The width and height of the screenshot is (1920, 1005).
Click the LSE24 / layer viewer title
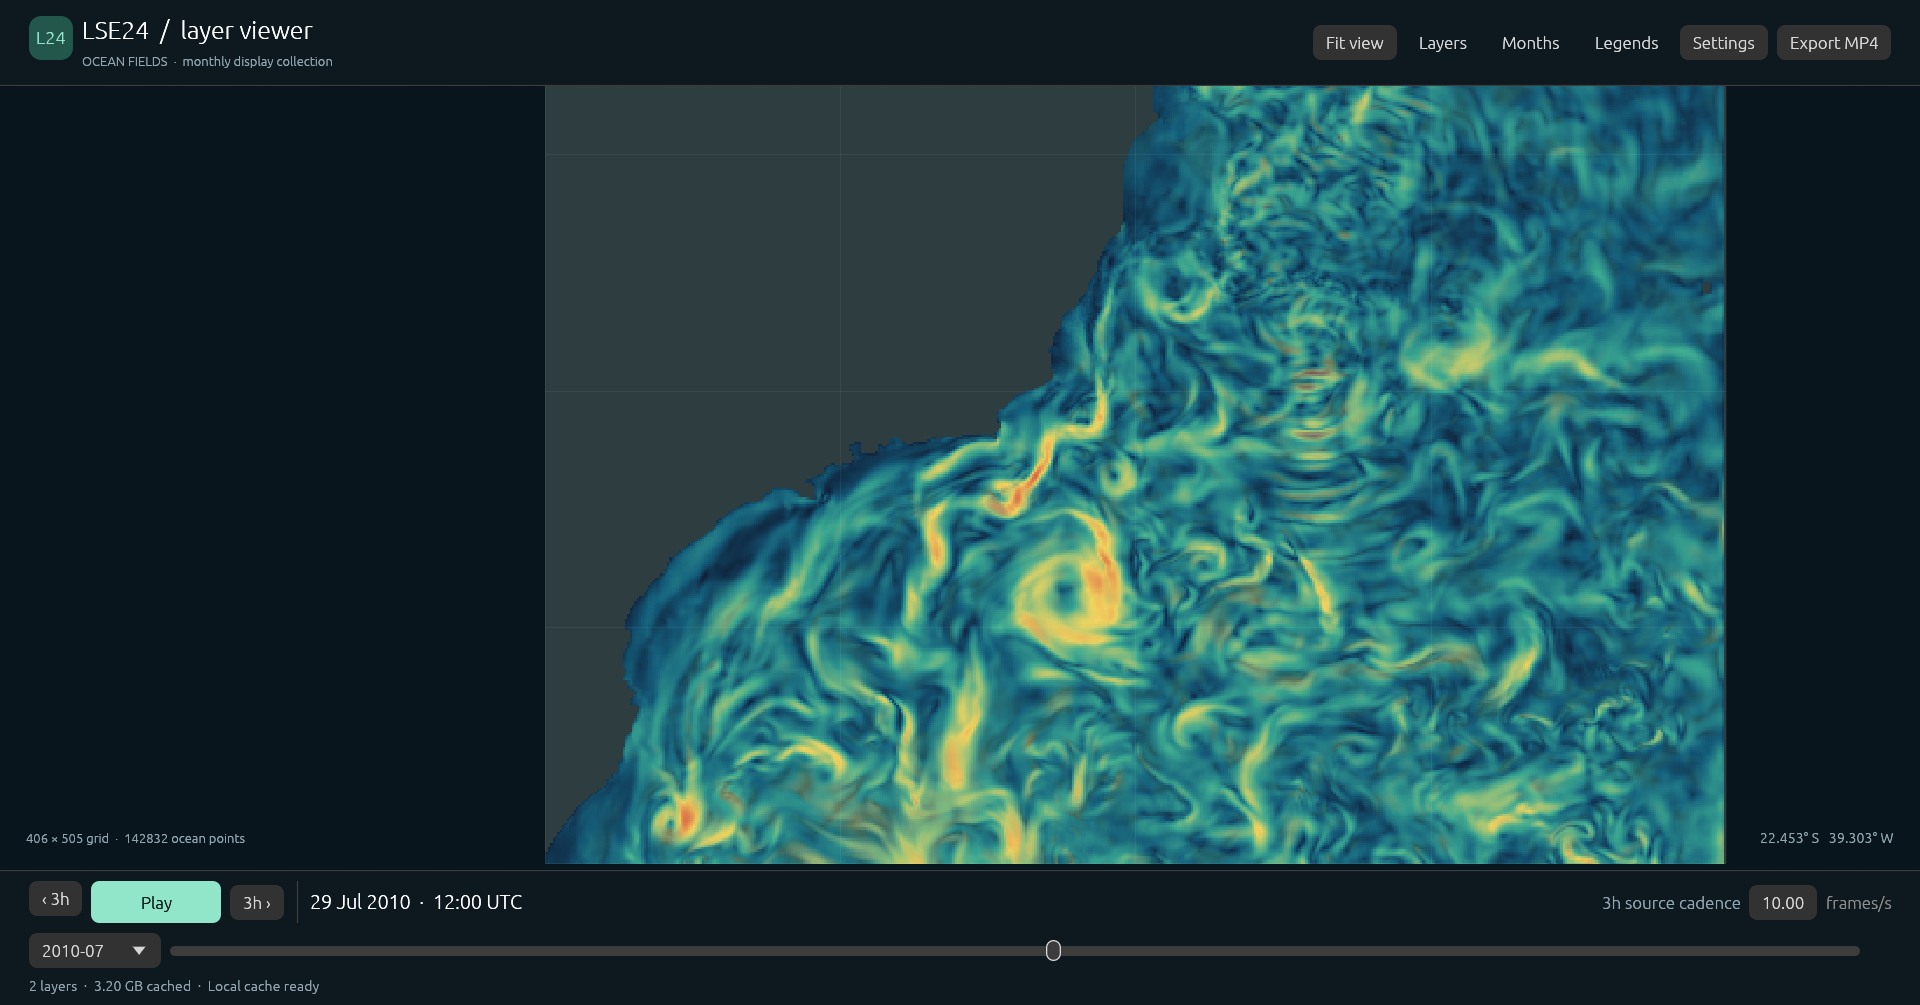click(197, 31)
